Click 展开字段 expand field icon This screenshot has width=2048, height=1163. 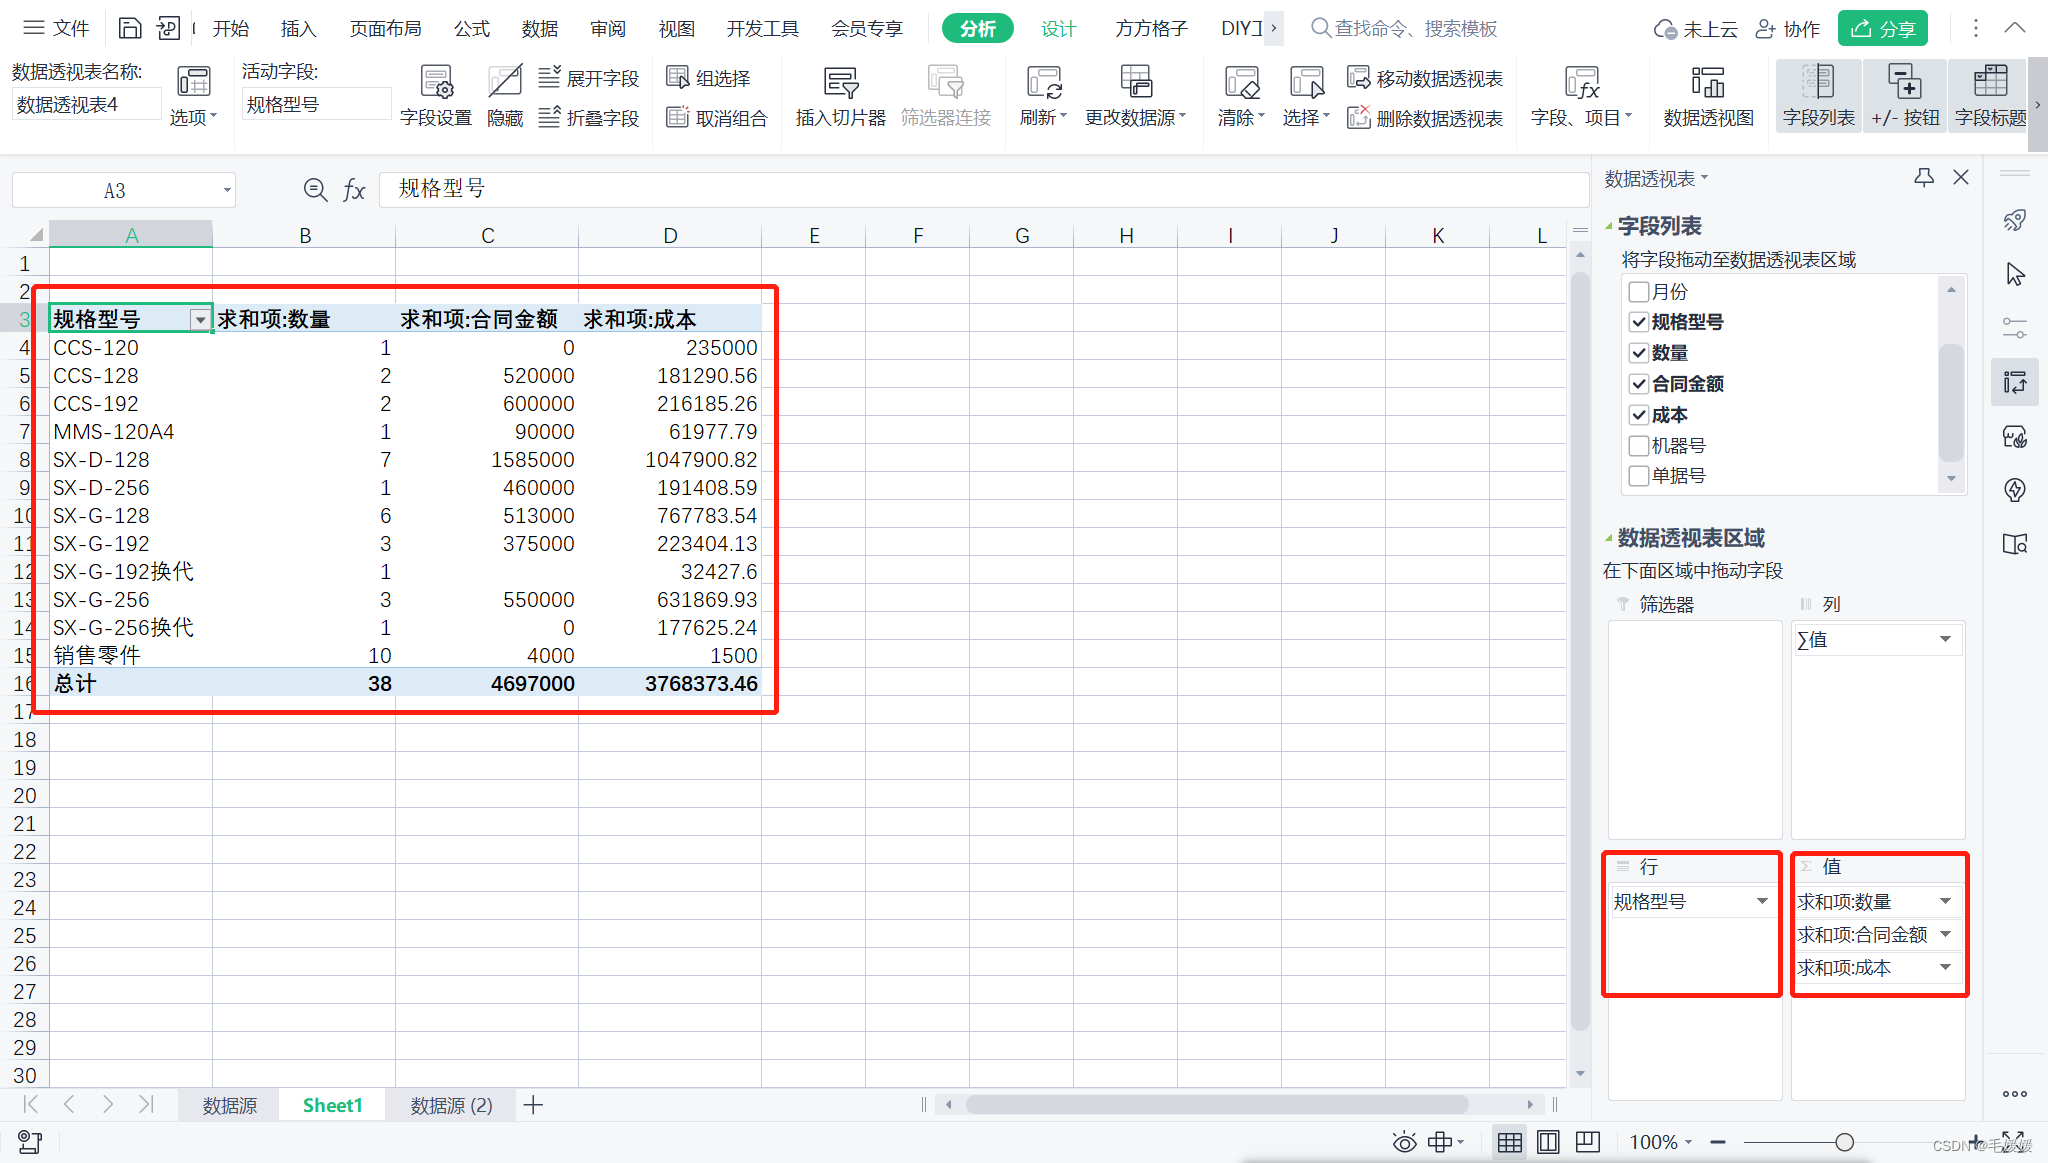(x=589, y=78)
